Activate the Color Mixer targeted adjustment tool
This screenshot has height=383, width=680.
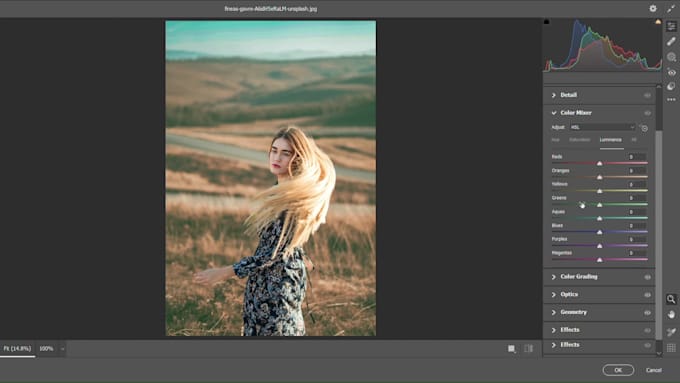tap(644, 128)
